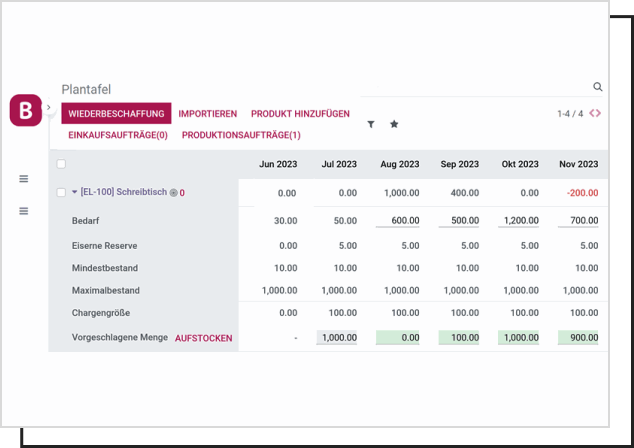Click the Aufstocken link

point(203,338)
